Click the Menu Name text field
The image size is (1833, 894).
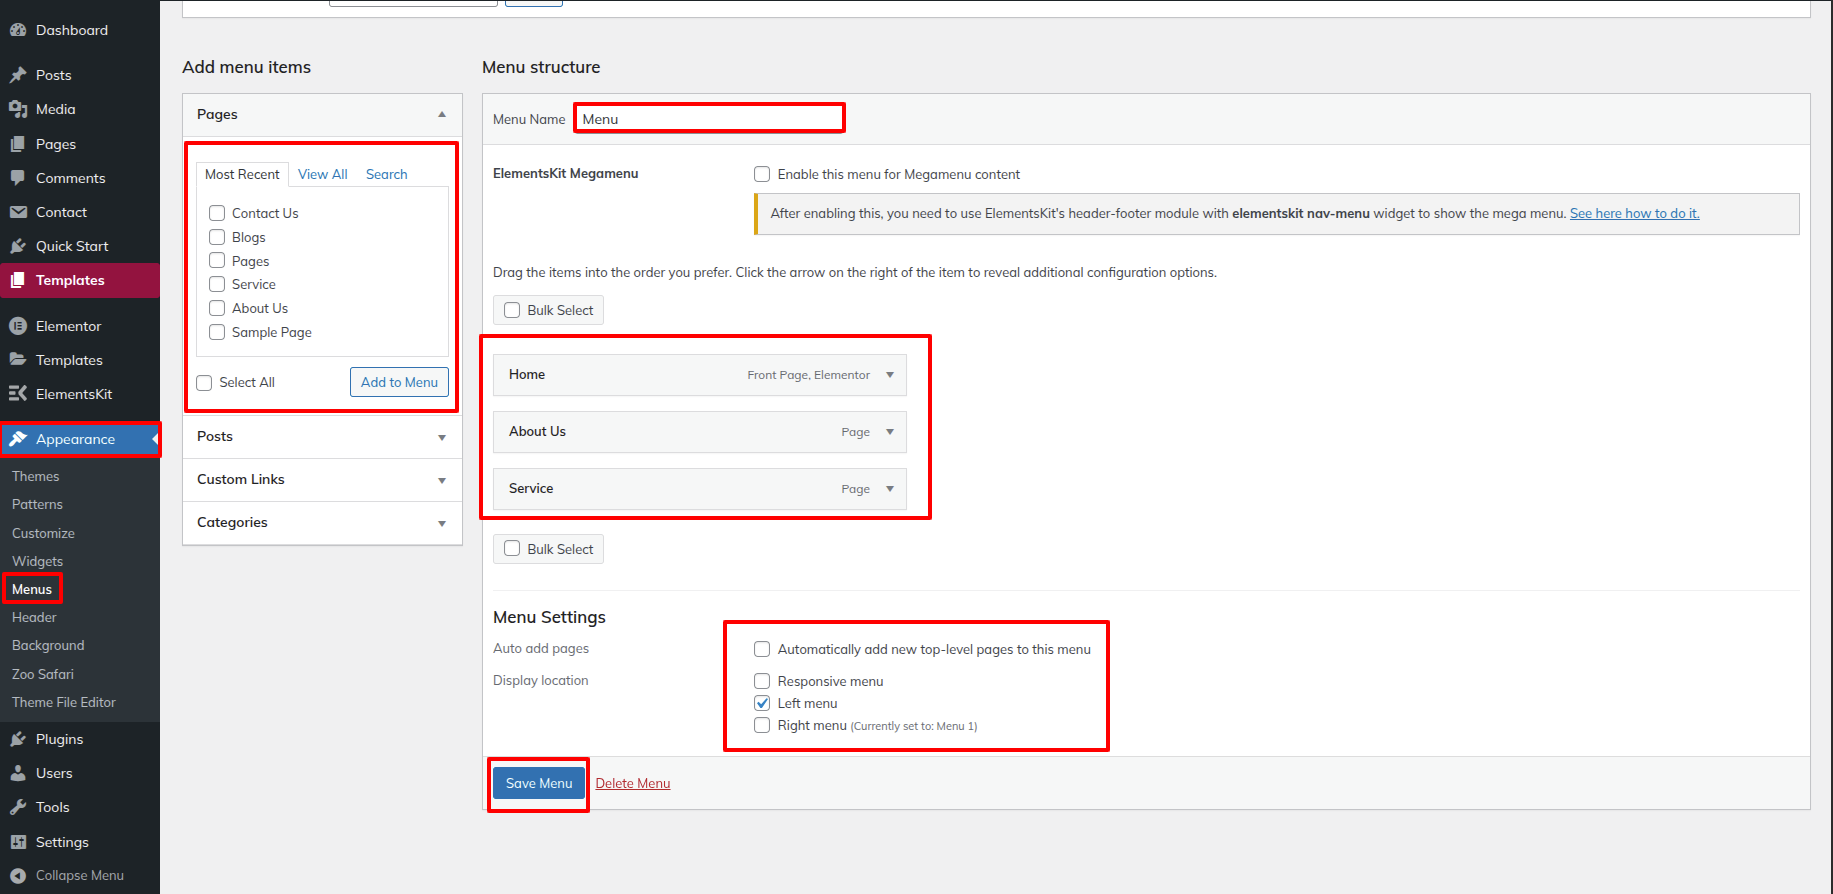pos(709,119)
